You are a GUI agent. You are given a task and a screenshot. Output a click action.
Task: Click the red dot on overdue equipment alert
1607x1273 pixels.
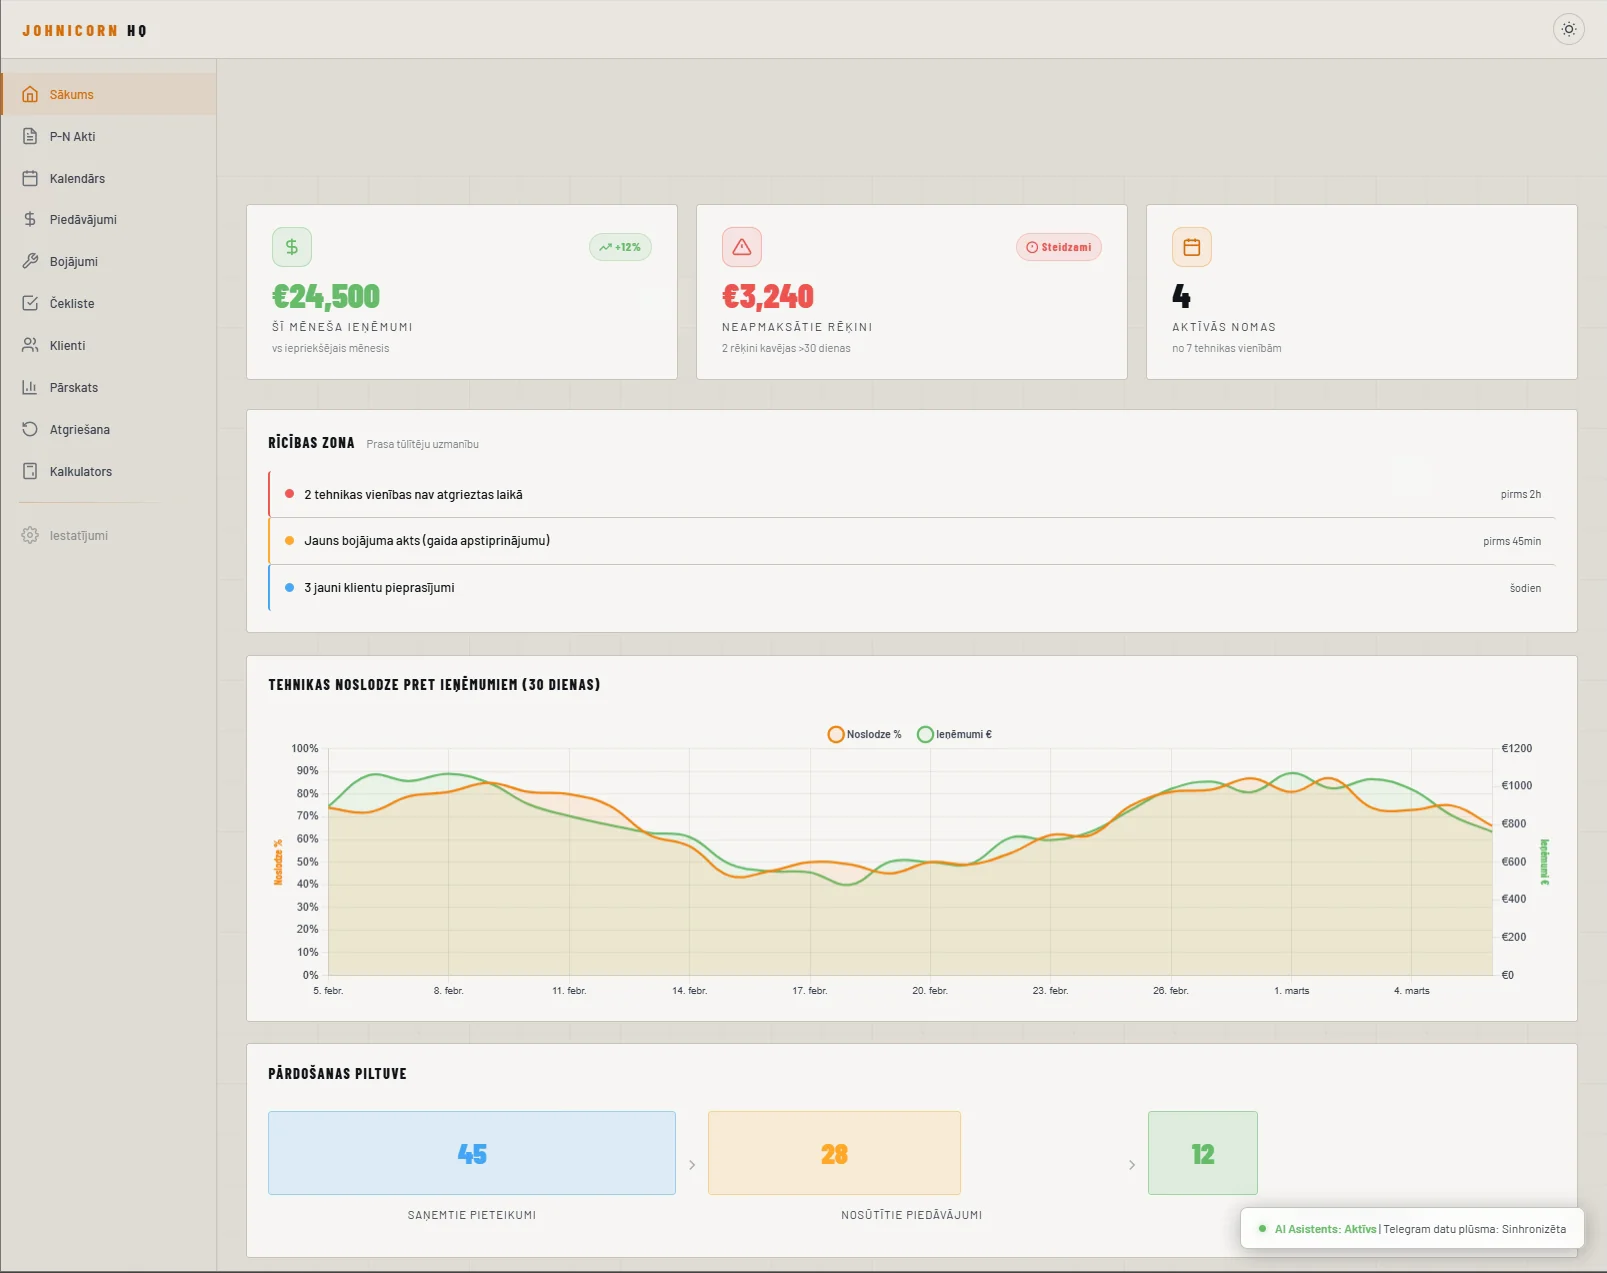click(289, 494)
